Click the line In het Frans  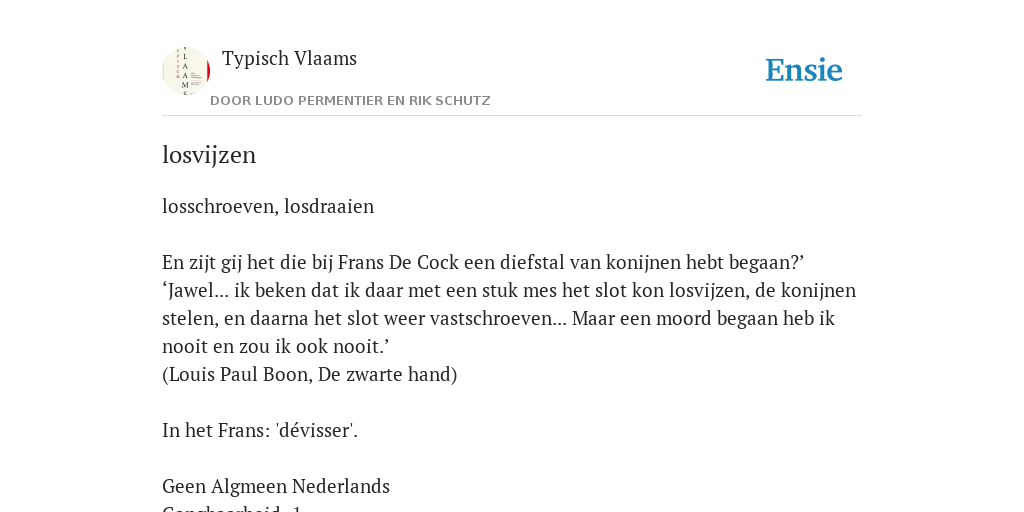(260, 431)
